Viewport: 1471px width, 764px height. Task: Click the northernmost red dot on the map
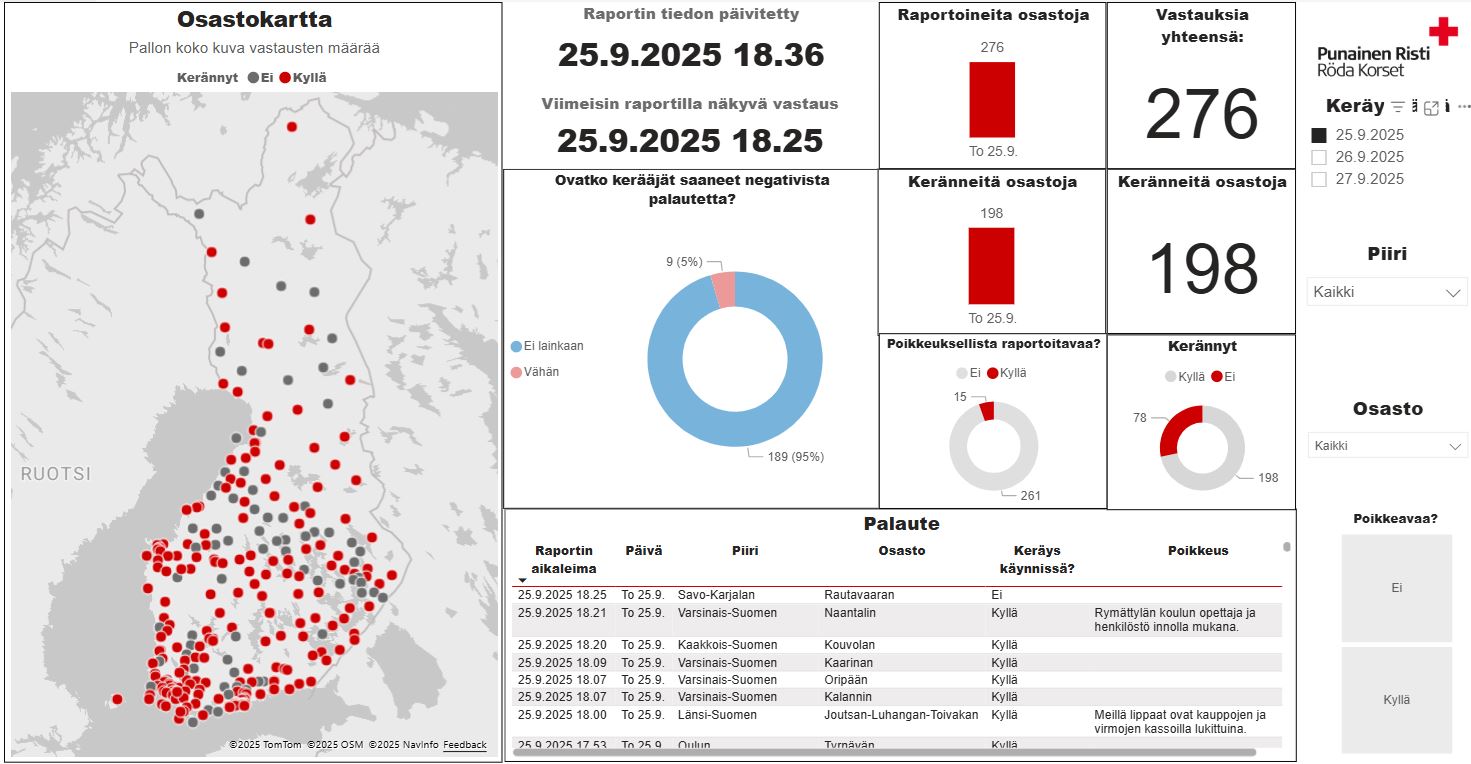click(292, 127)
